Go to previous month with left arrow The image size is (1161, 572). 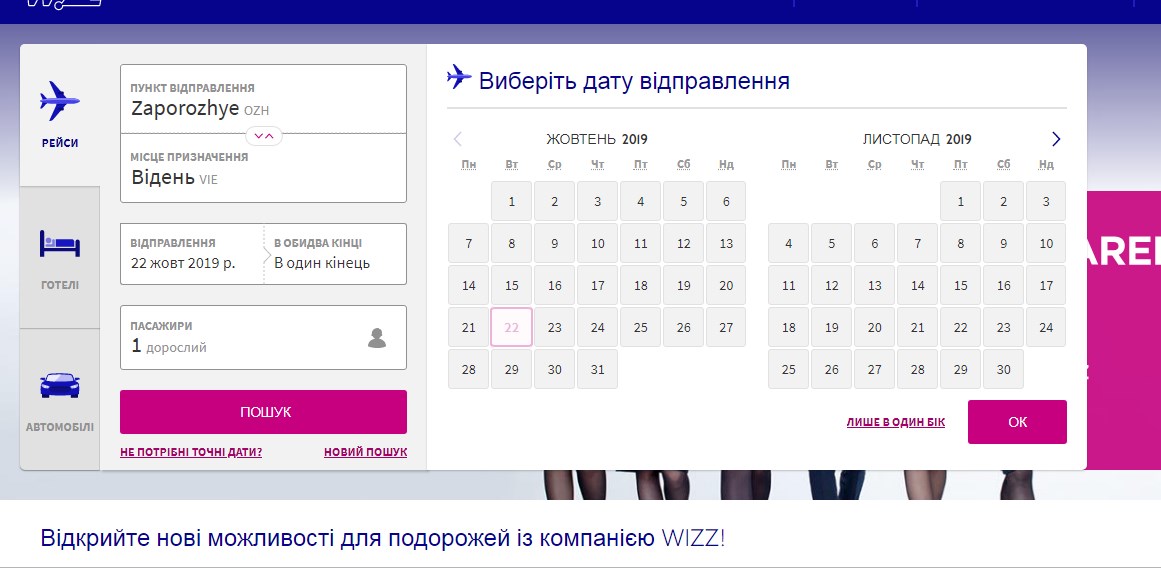(x=458, y=139)
